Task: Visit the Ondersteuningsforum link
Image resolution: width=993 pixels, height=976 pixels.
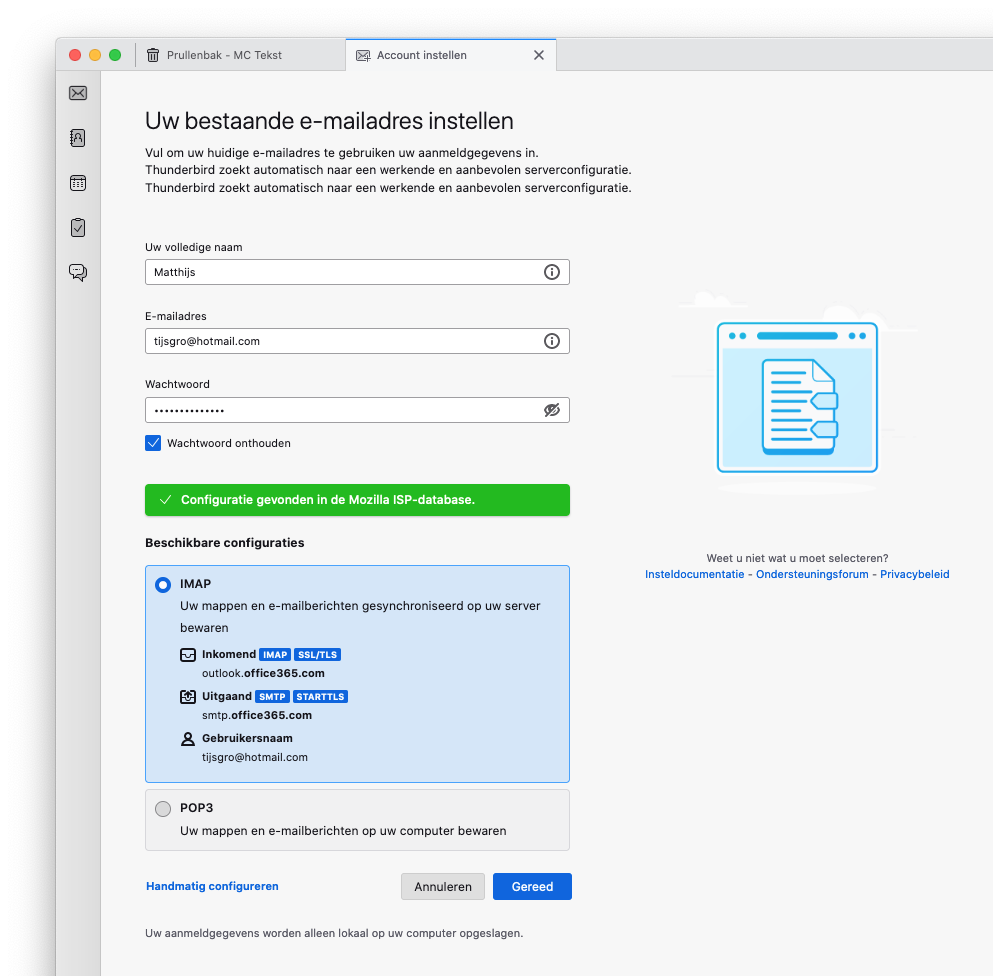Action: coord(812,574)
